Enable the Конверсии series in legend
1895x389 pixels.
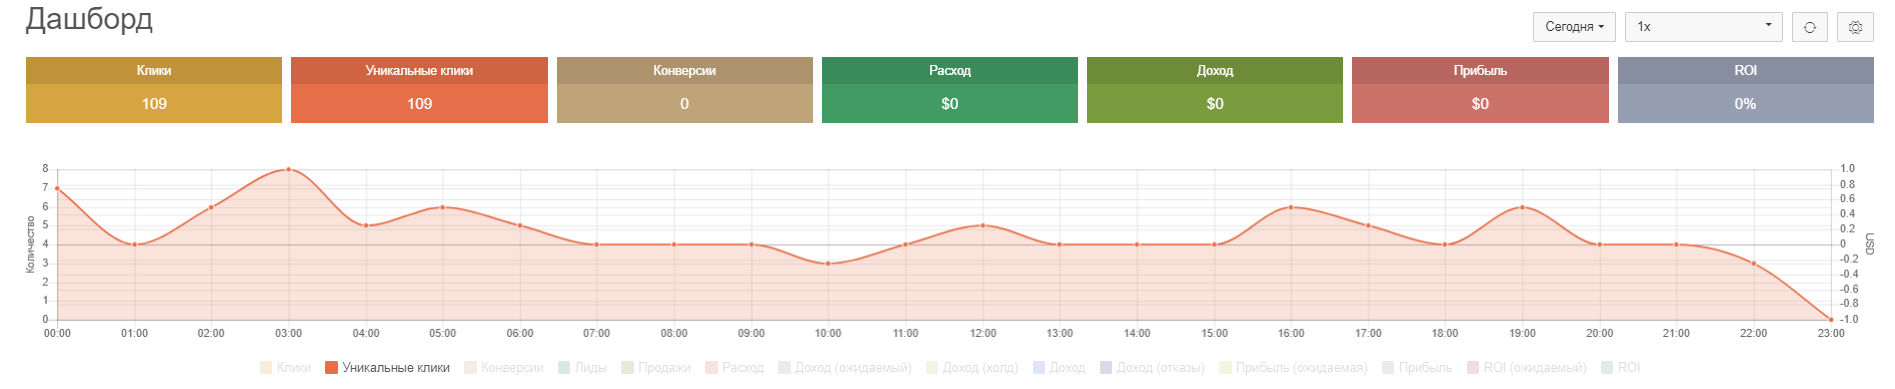[x=504, y=368]
